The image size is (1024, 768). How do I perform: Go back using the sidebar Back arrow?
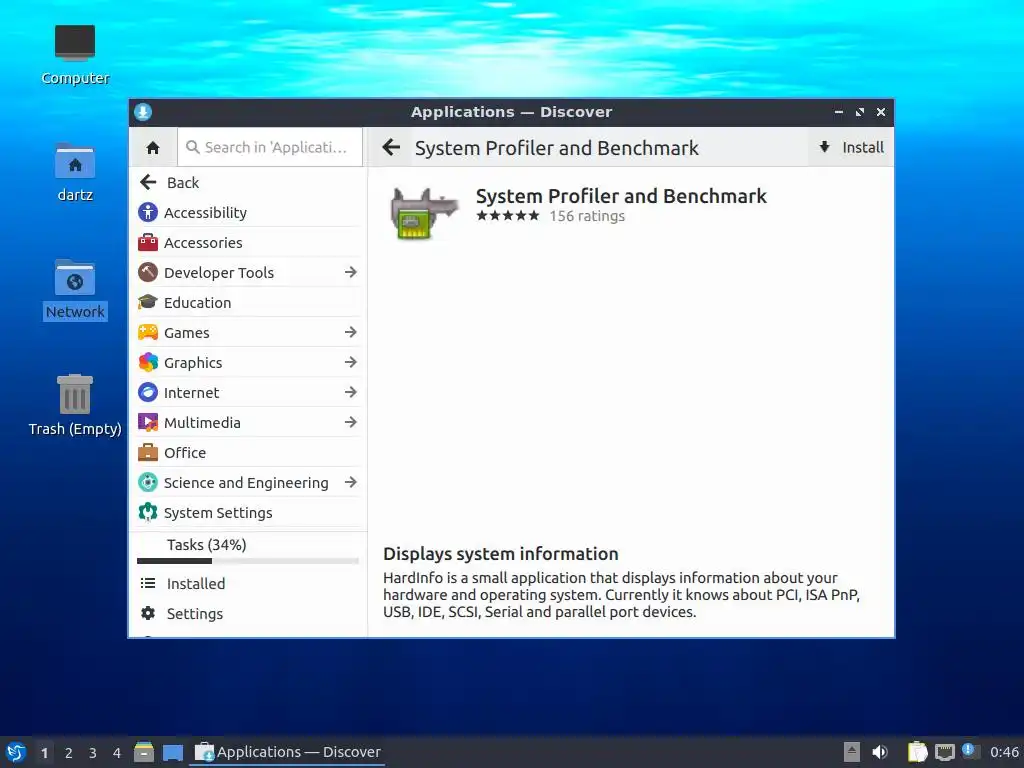pyautogui.click(x=148, y=182)
